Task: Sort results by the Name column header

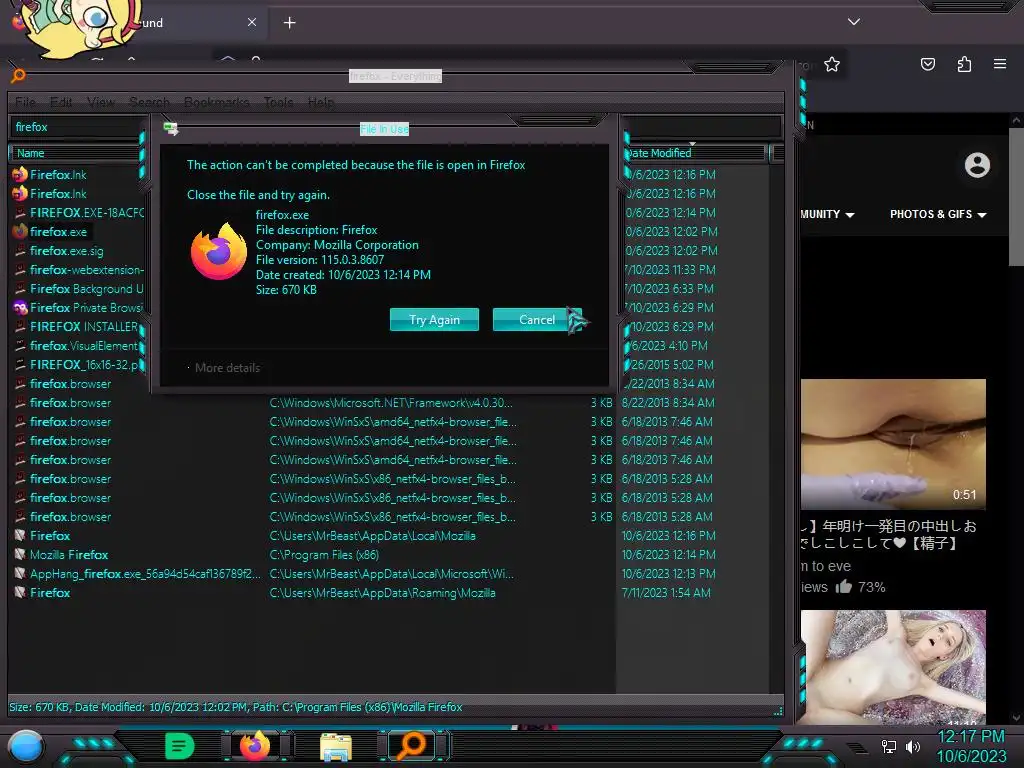Action: (75, 153)
